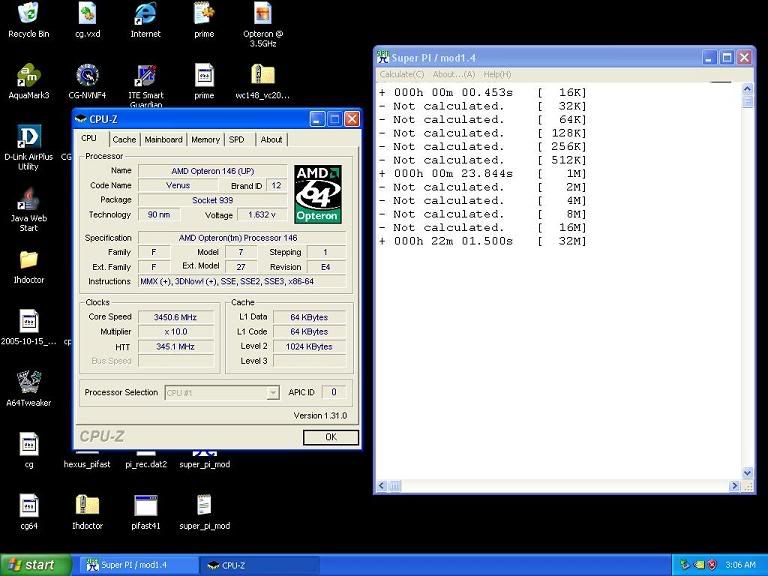Click the Super PI title bar icon
768x576 pixels.
tap(383, 57)
